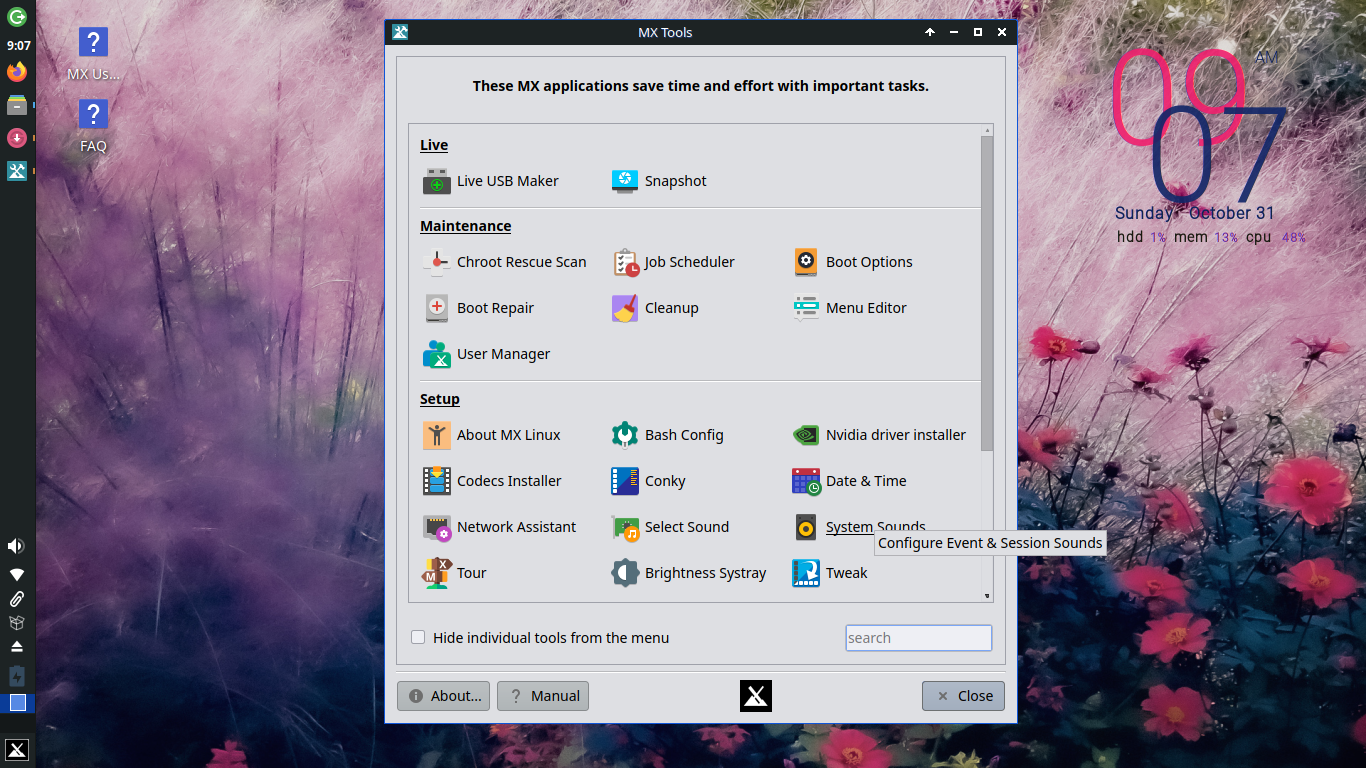Click the Setup section heading
Image resolution: width=1366 pixels, height=768 pixels.
click(439, 399)
